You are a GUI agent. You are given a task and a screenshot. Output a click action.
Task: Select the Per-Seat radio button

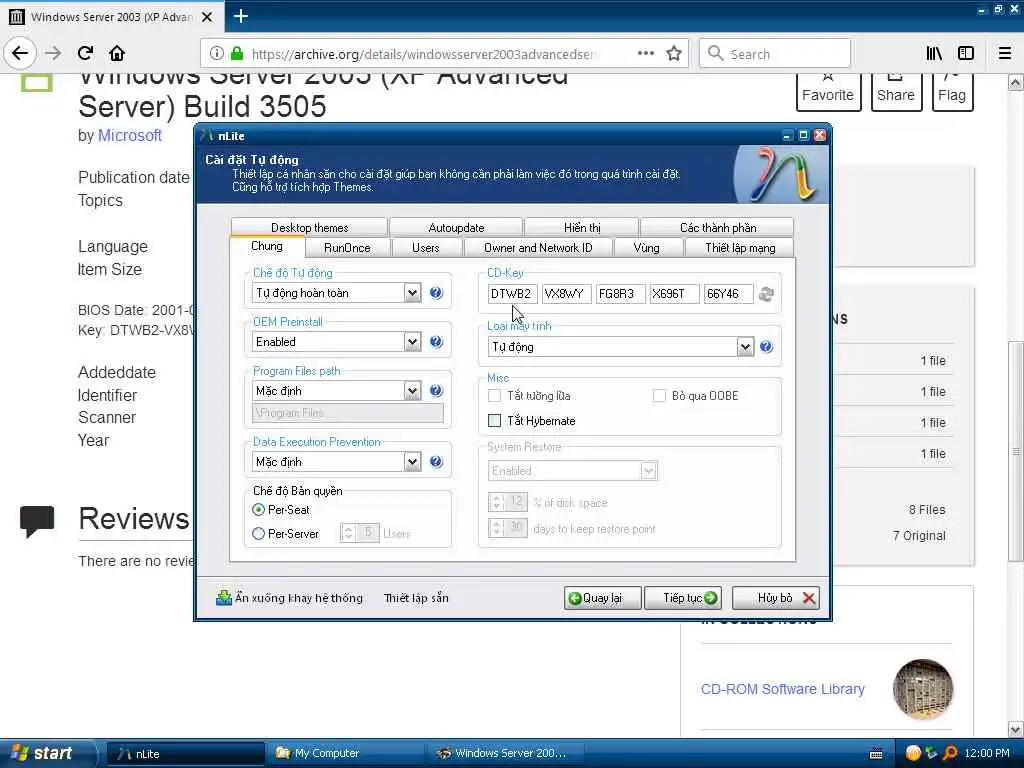[x=259, y=509]
